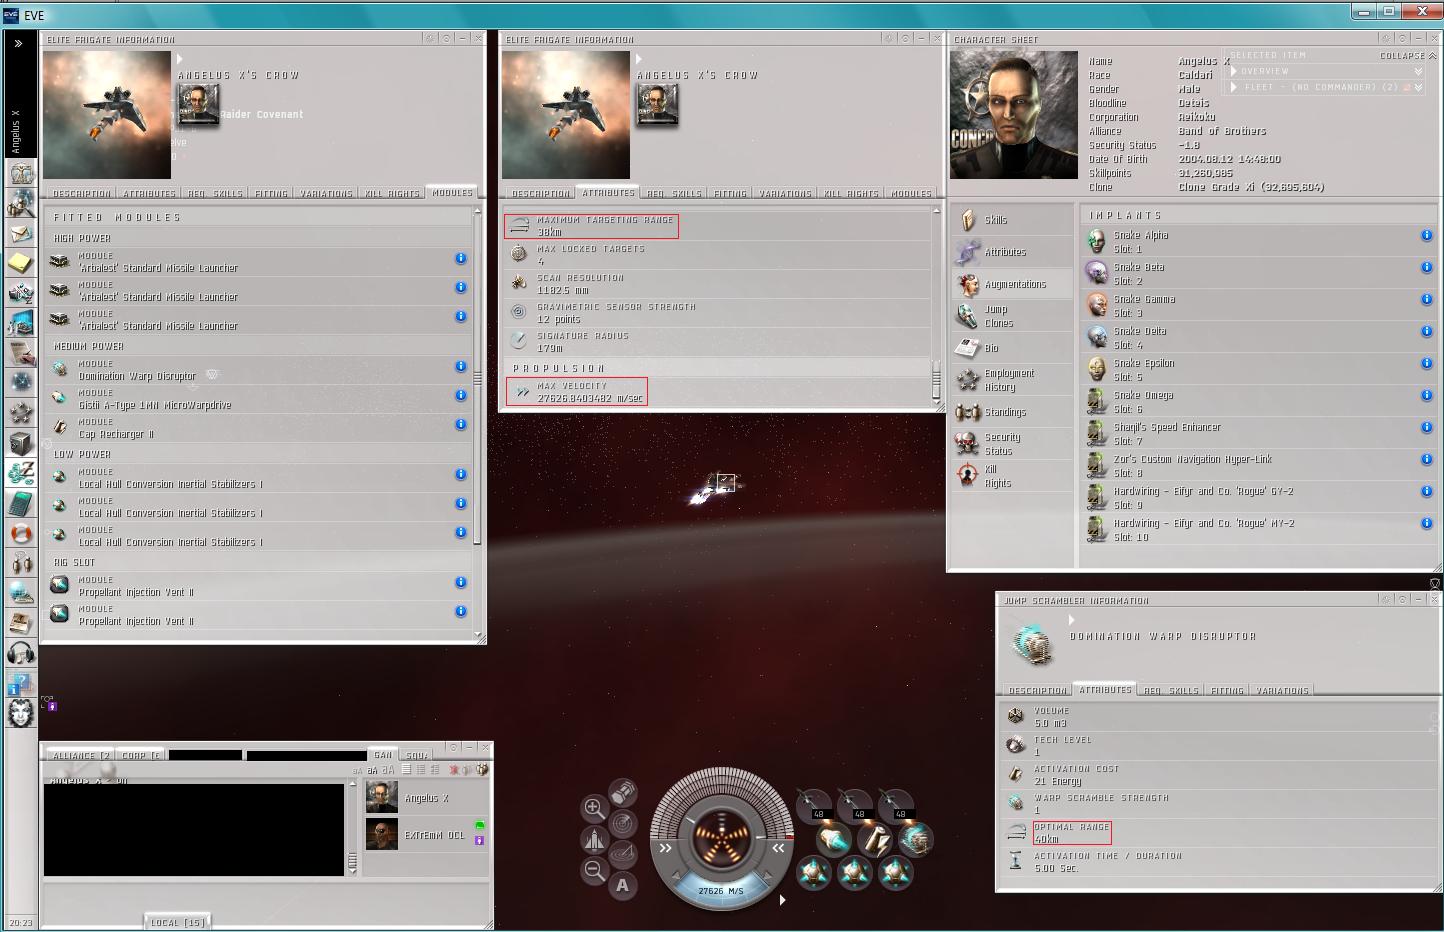Viewport: 1444px width, 932px height.
Task: Click the HUD zoom out magnifier
Action: pos(593,870)
